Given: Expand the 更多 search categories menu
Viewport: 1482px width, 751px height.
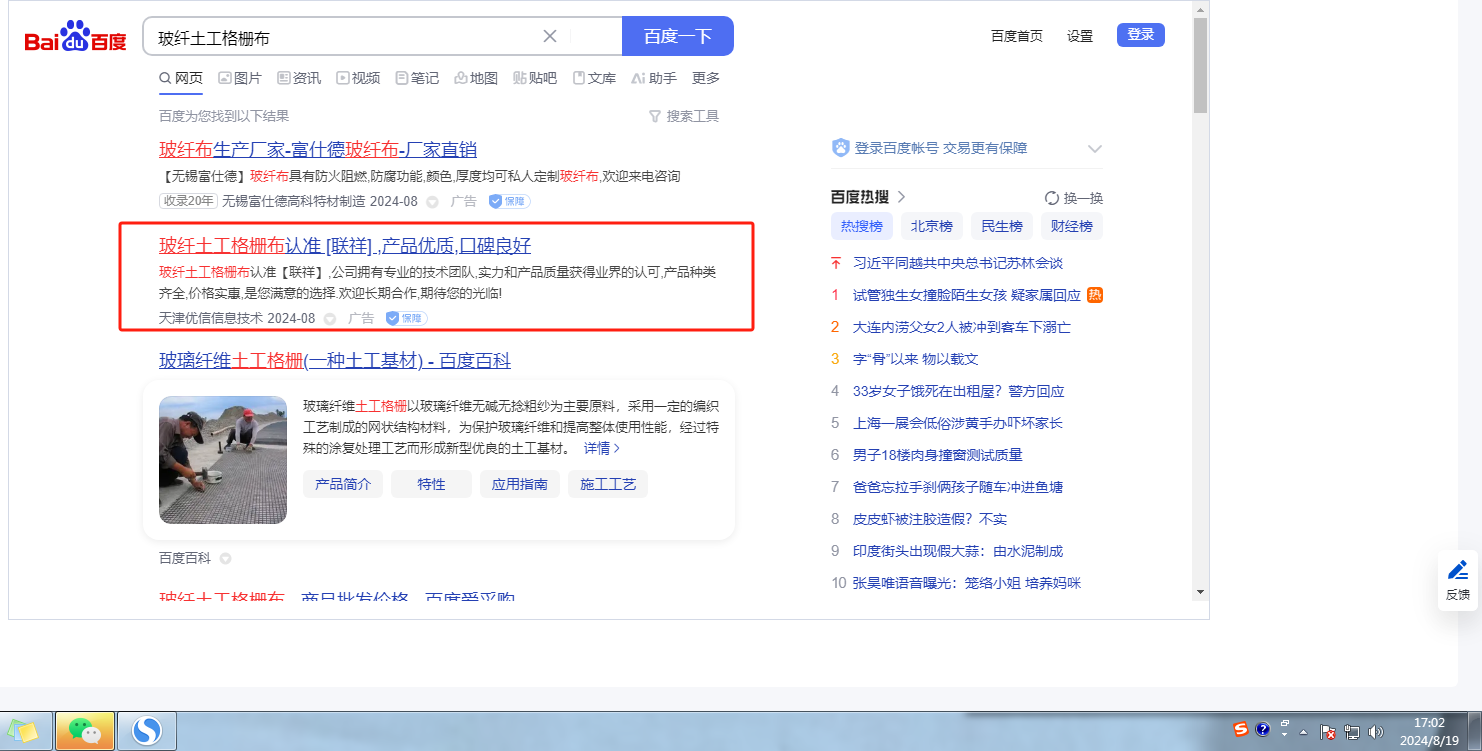Looking at the screenshot, I should tap(706, 78).
